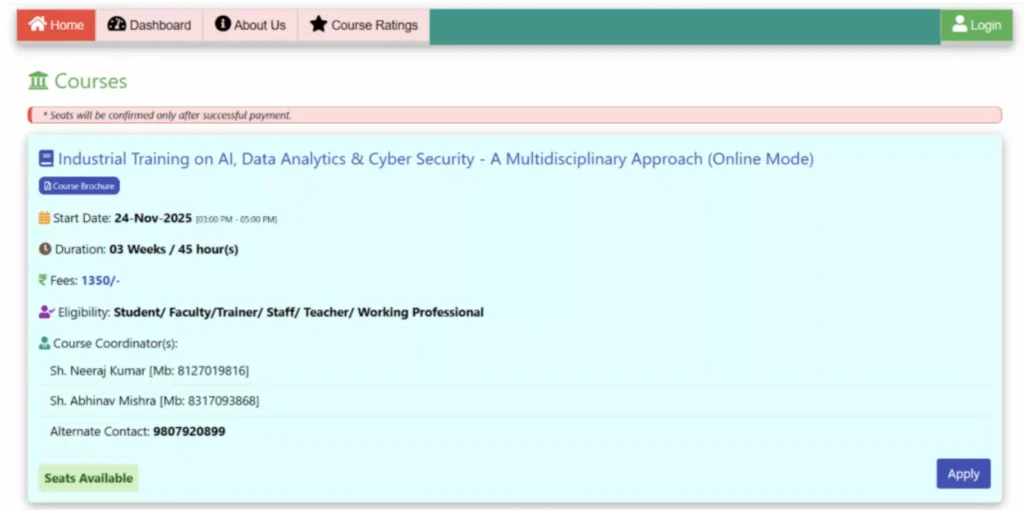Select alternate contact 9807920899
Viewport: 1024px width, 521px height.
189,432
